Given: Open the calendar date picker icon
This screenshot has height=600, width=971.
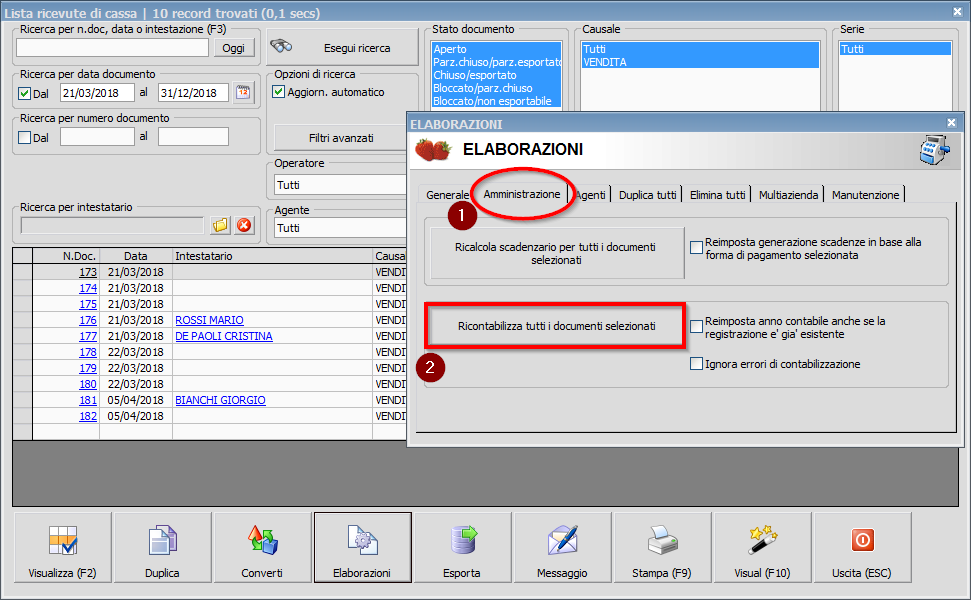Looking at the screenshot, I should [243, 93].
